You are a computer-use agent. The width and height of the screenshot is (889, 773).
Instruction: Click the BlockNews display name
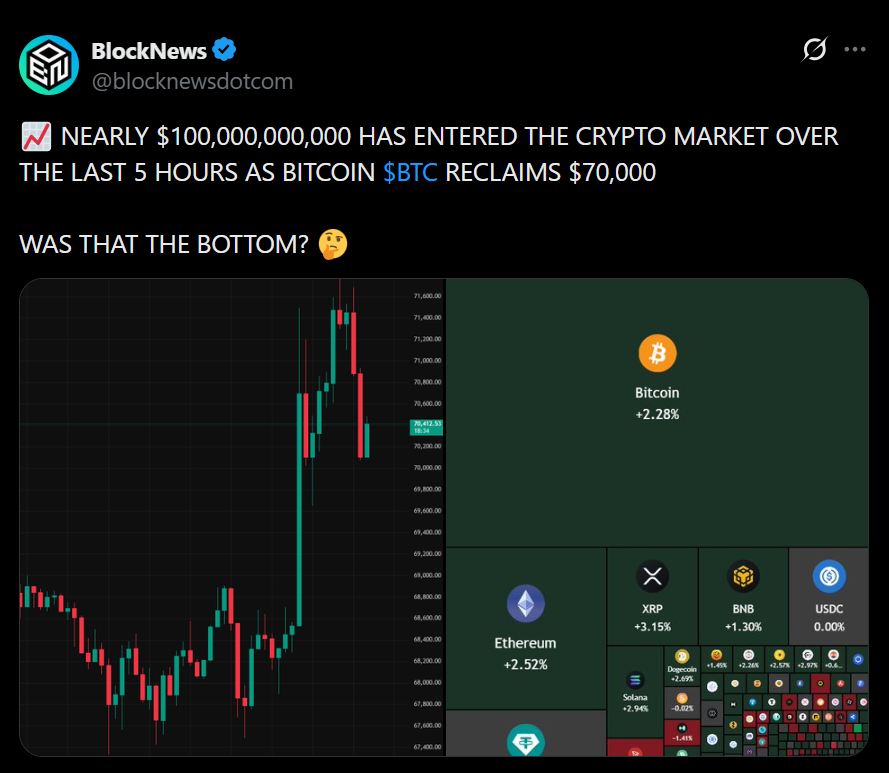click(x=149, y=50)
